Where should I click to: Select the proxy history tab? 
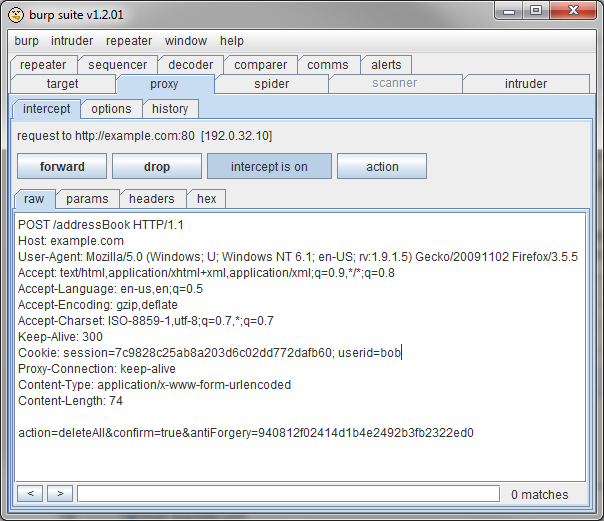(x=170, y=108)
